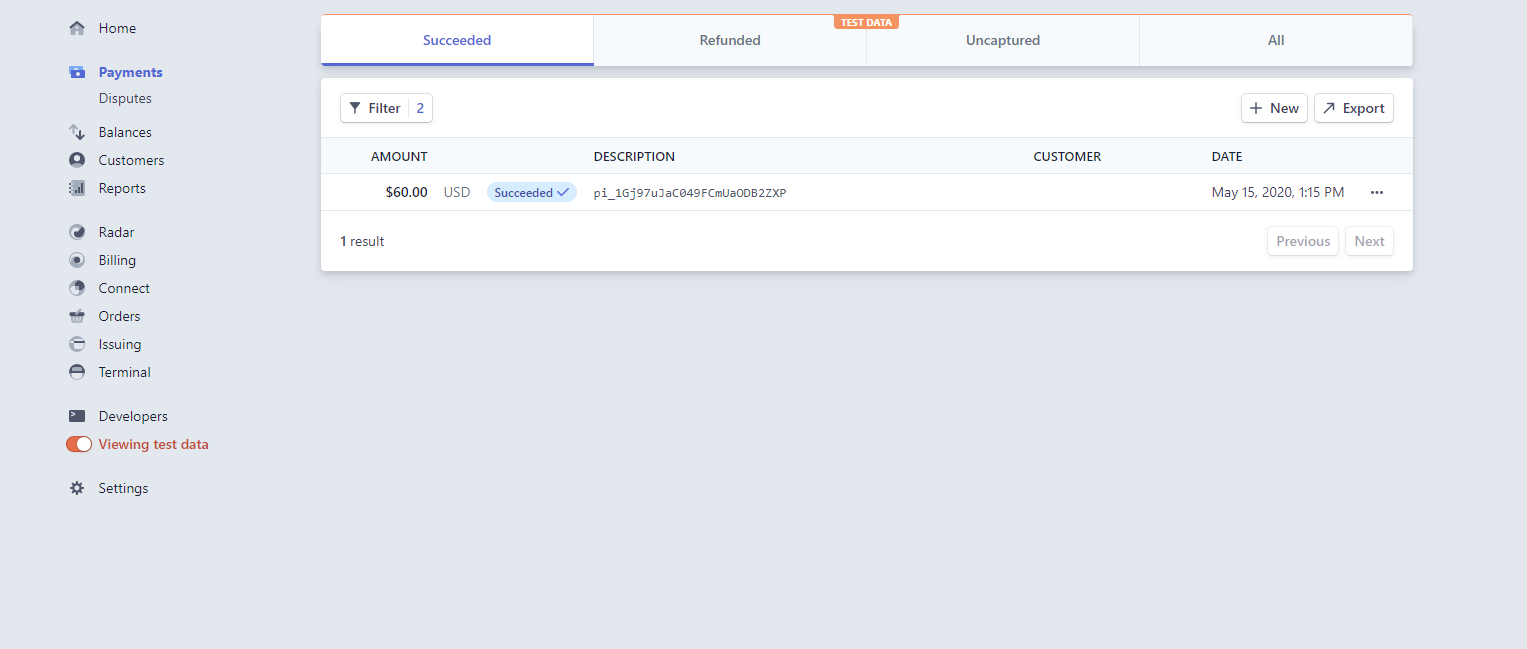
Task: Click the TEST DATA orange badge
Action: coord(866,22)
